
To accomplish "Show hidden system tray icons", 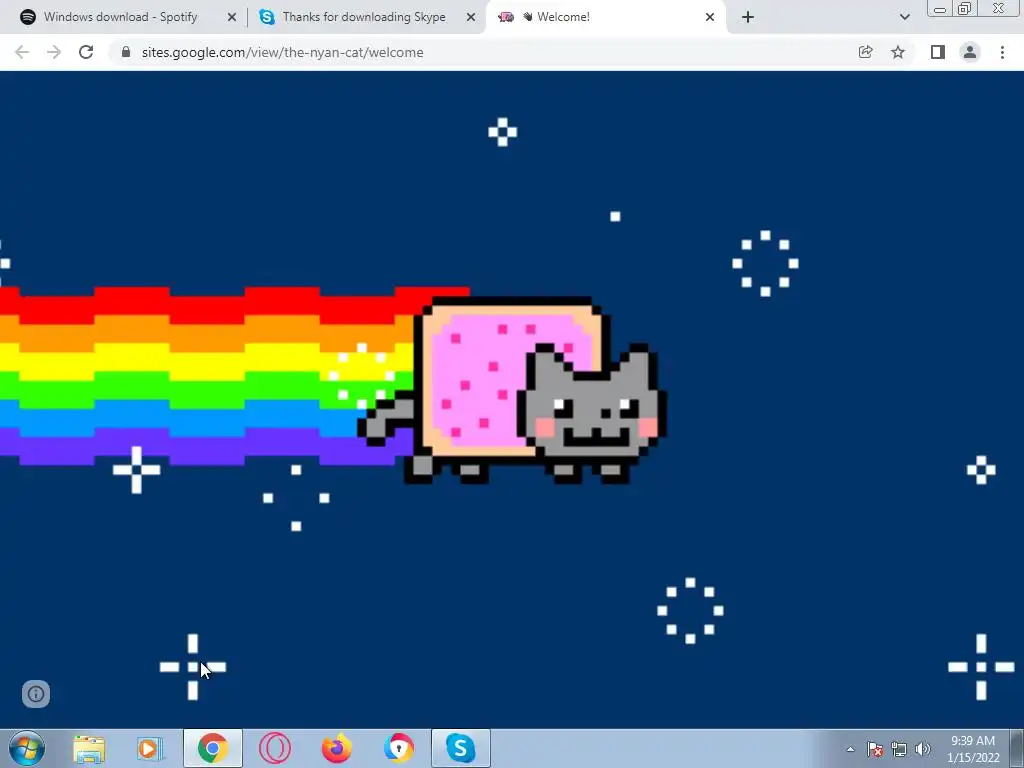I will point(850,749).
